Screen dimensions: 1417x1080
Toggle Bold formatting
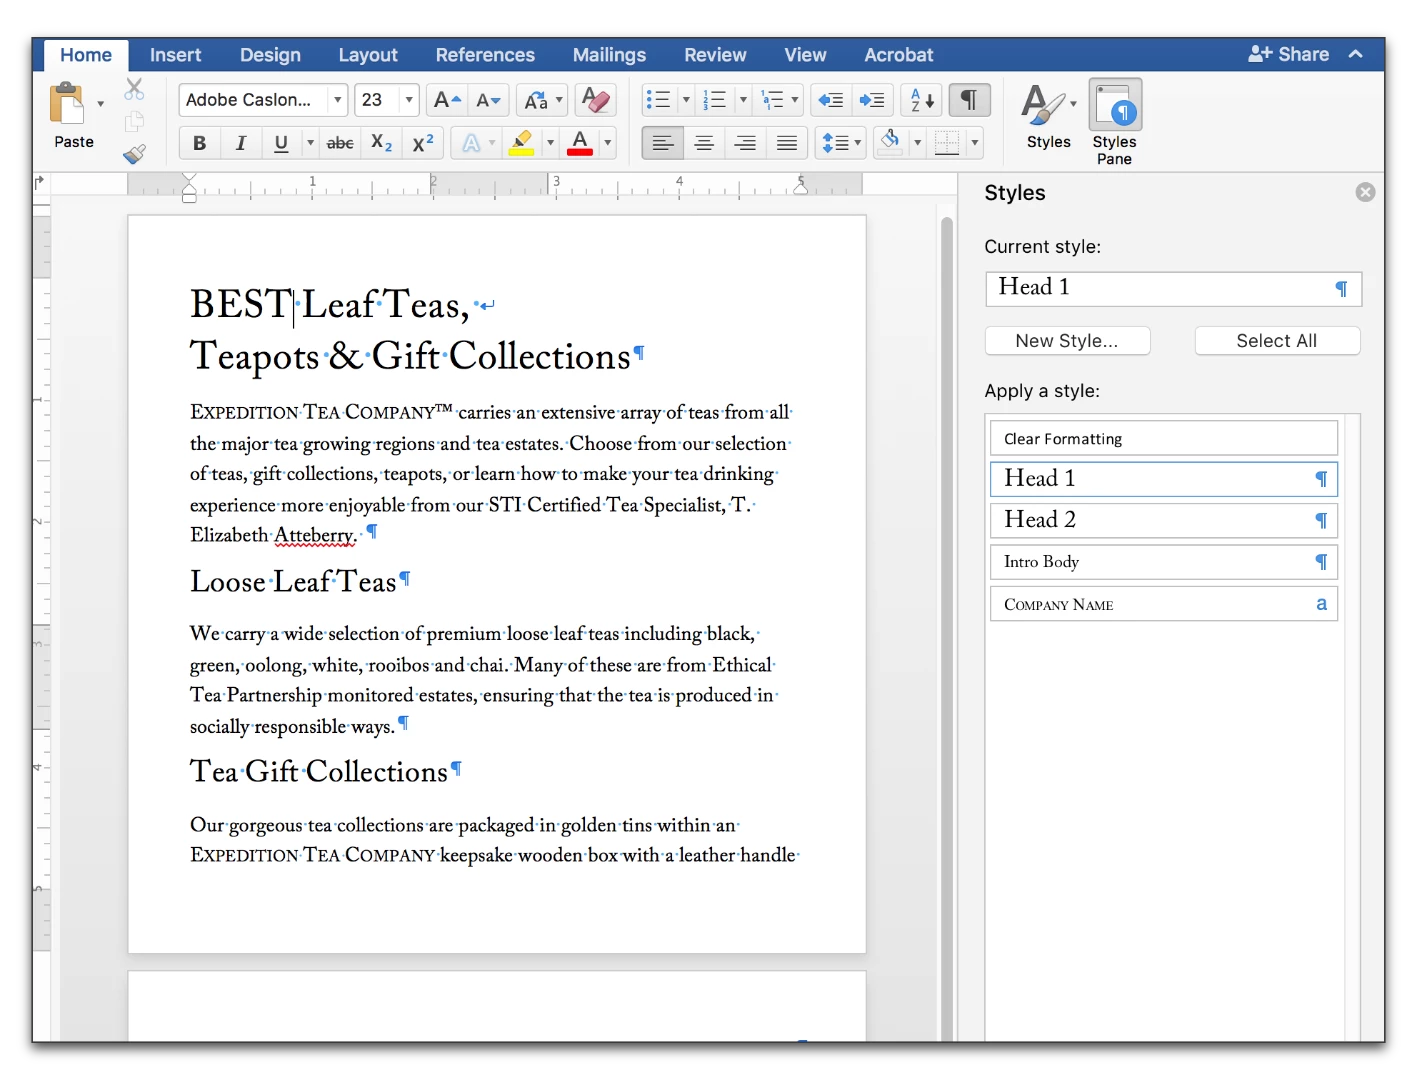pos(199,143)
